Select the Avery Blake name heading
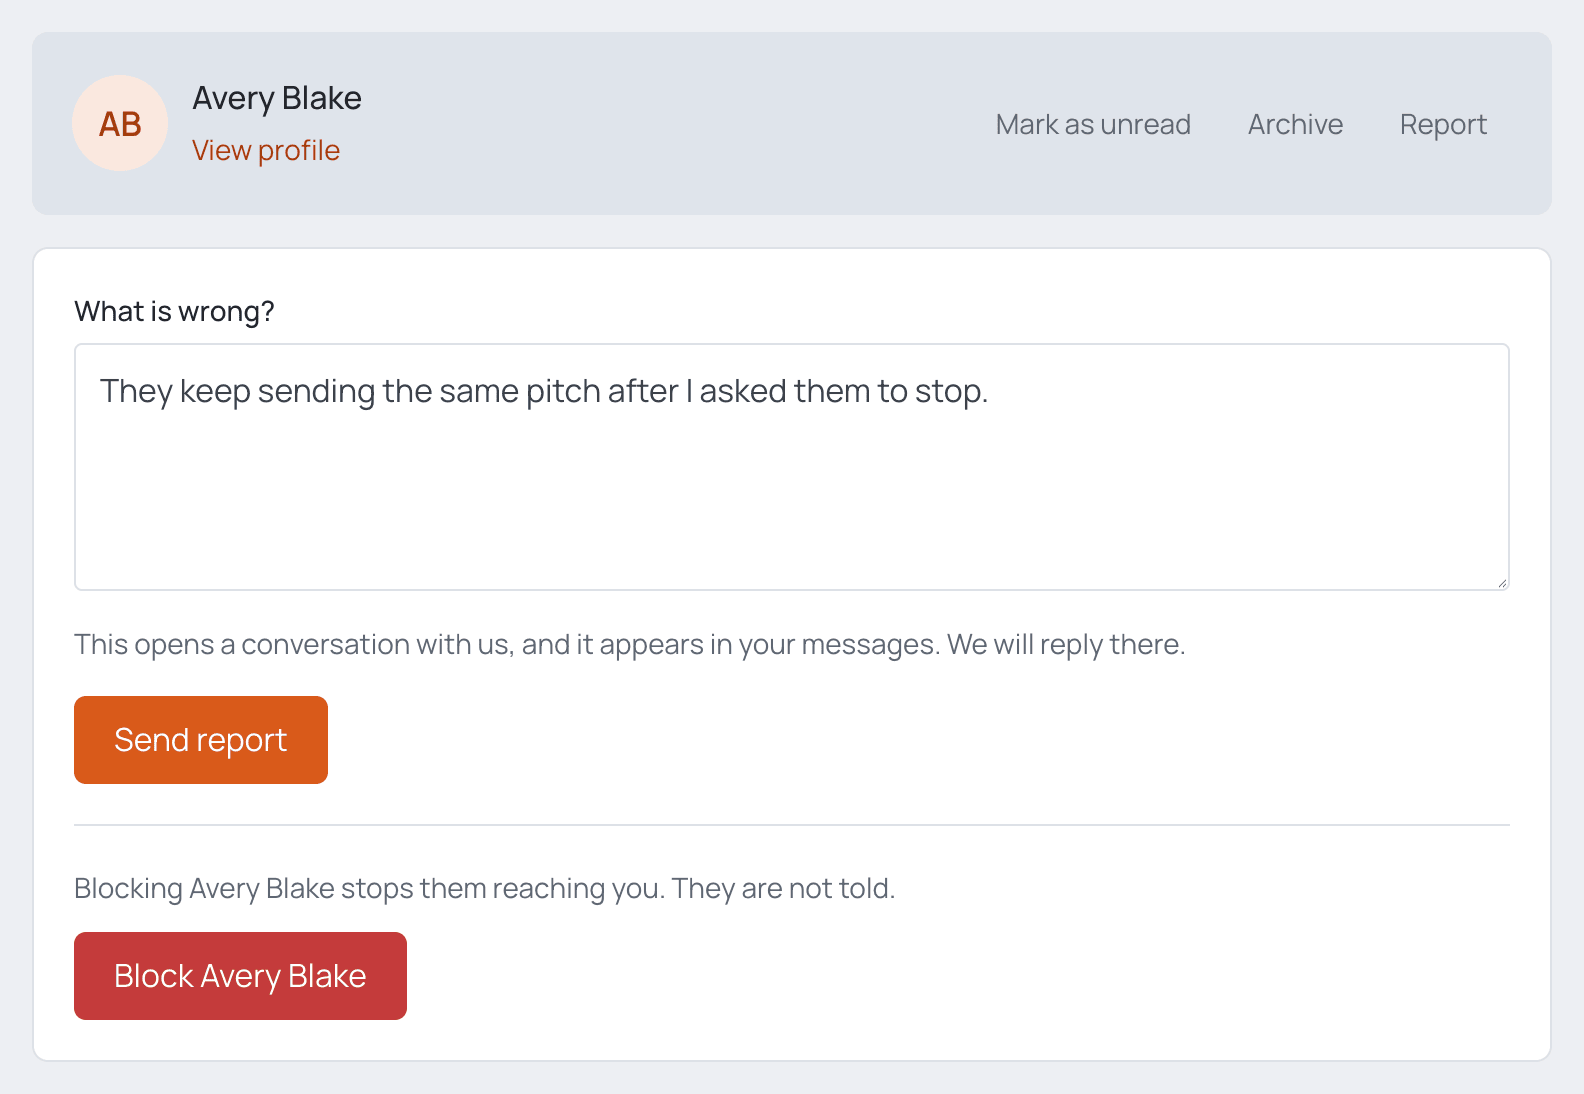The width and height of the screenshot is (1584, 1094). tap(277, 98)
